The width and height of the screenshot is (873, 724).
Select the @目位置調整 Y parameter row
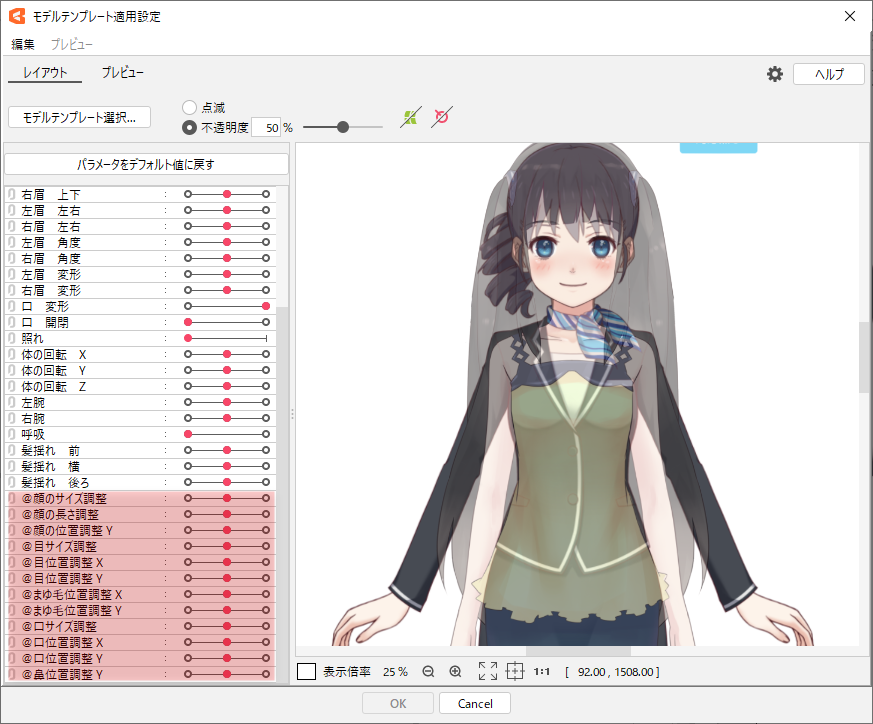point(140,578)
